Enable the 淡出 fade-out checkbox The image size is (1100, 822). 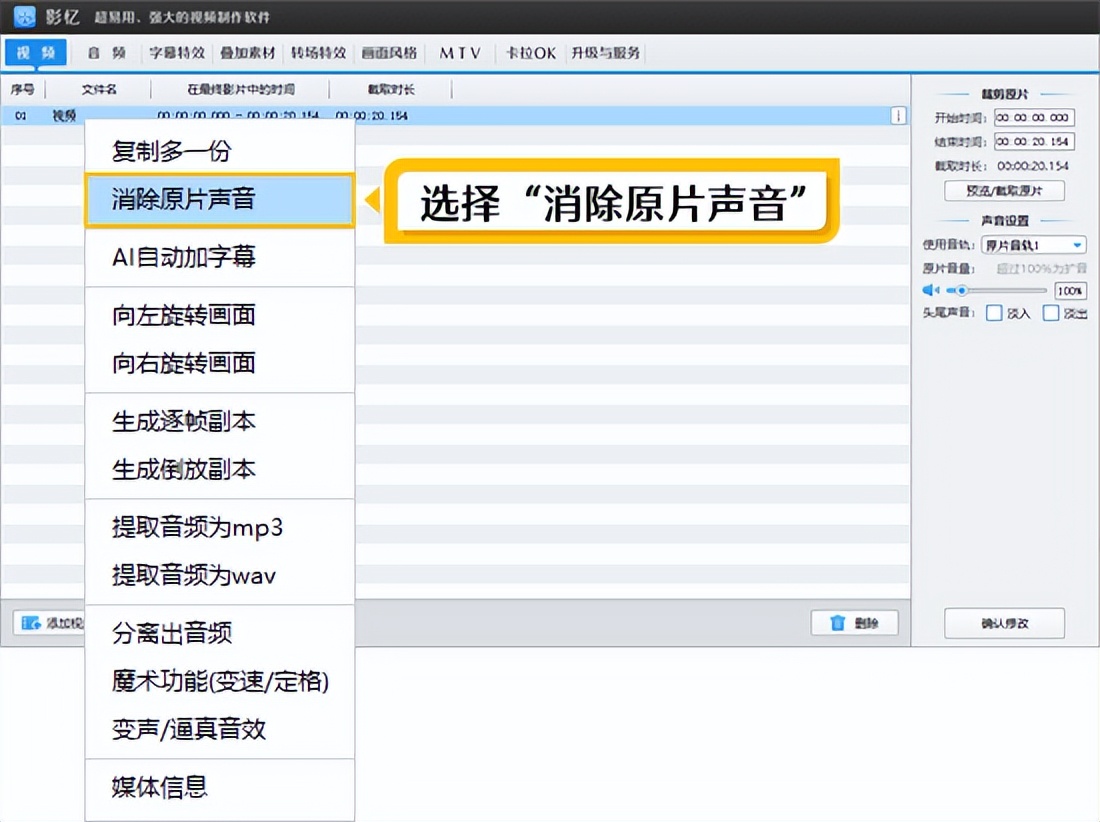[1051, 313]
